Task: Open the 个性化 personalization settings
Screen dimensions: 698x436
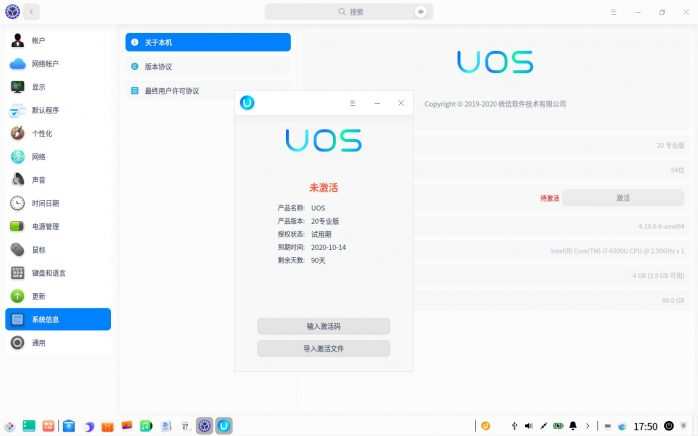Action: [x=58, y=133]
